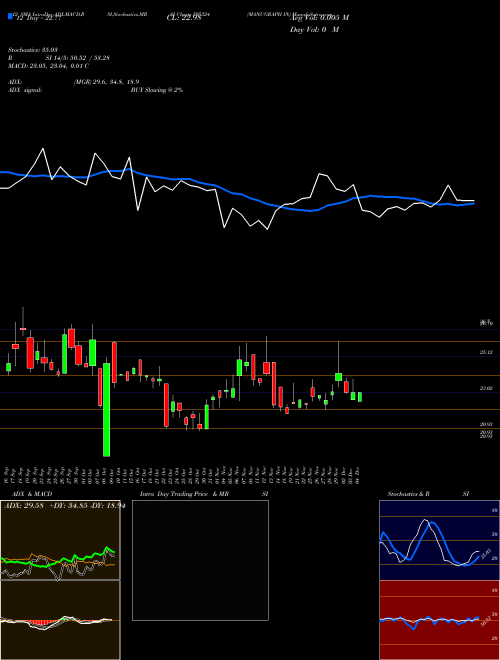Viewport: 500px width, 660px height.
Task: Select the 'CL: 22.98' closing price text
Action: click(x=184, y=18)
